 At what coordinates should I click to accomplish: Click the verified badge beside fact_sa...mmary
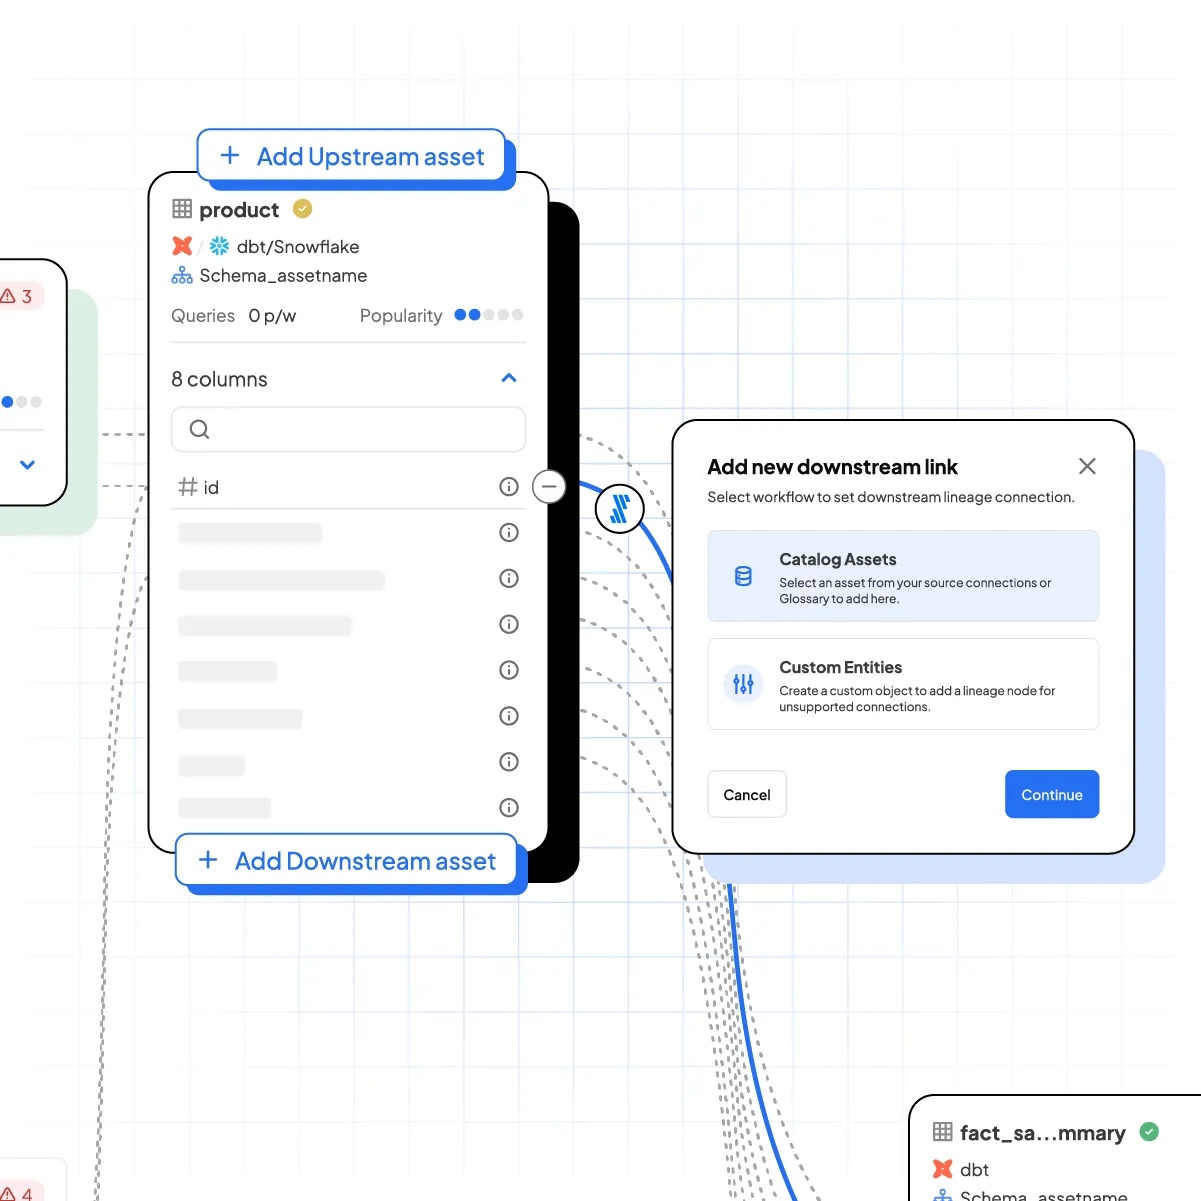pos(1149,1132)
